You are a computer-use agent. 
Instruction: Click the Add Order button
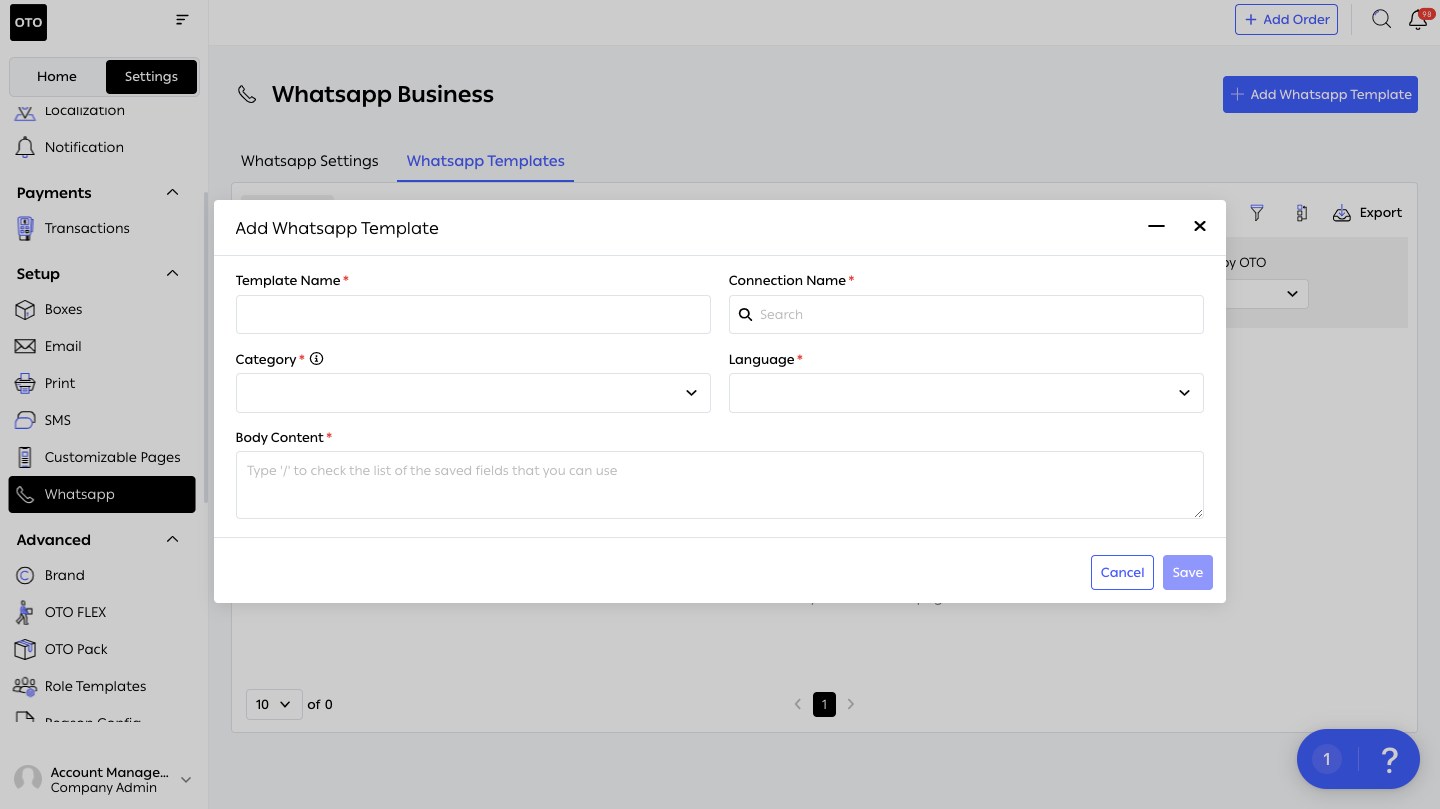[x=1286, y=19]
